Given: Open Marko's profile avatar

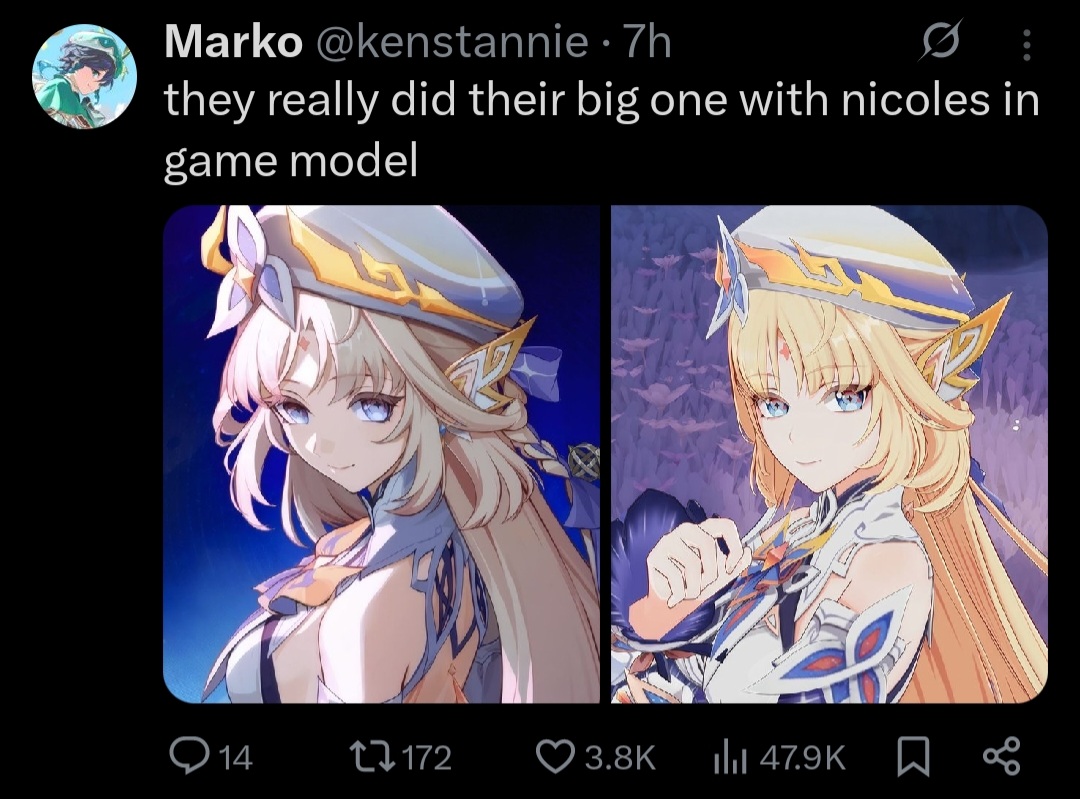Looking at the screenshot, I should (84, 76).
